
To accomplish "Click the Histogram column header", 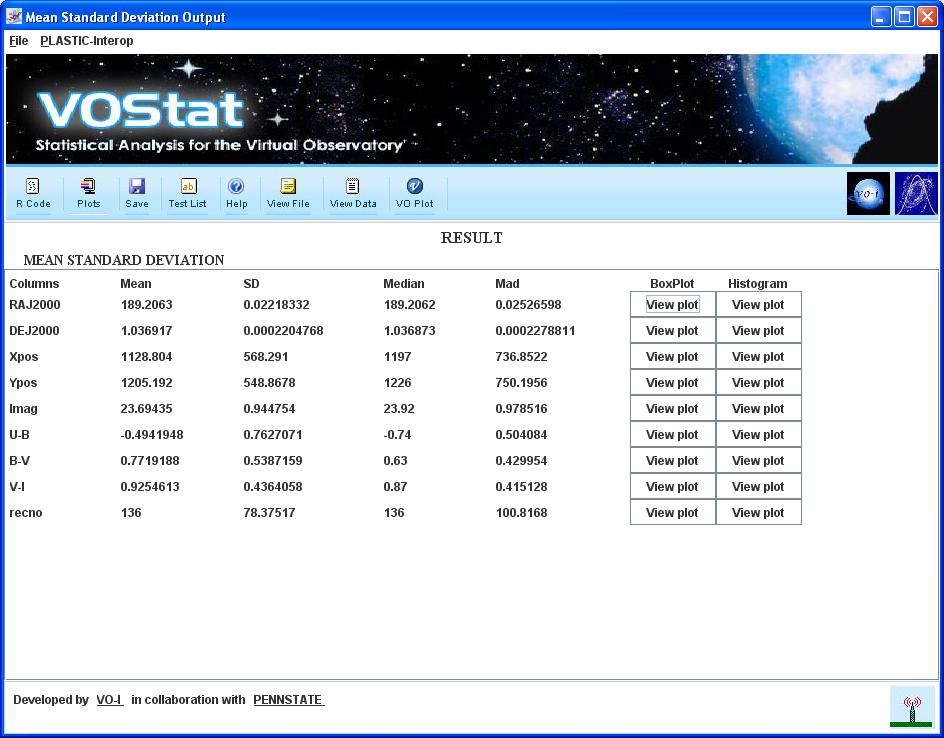I will pos(757,284).
